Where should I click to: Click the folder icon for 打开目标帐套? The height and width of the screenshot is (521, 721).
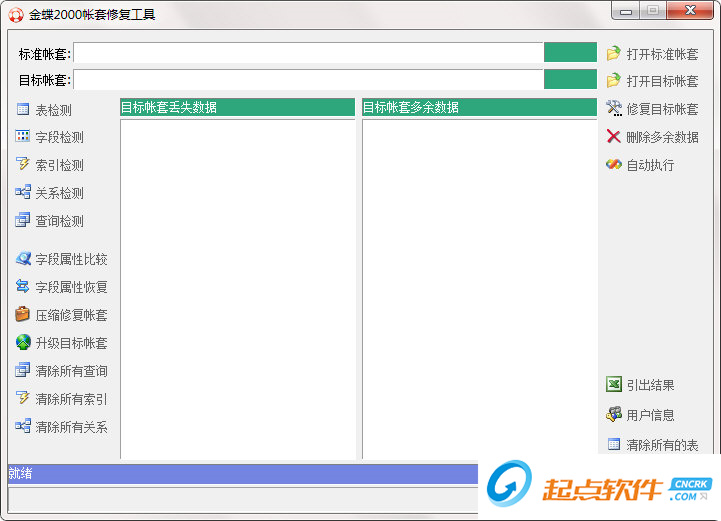pos(614,80)
